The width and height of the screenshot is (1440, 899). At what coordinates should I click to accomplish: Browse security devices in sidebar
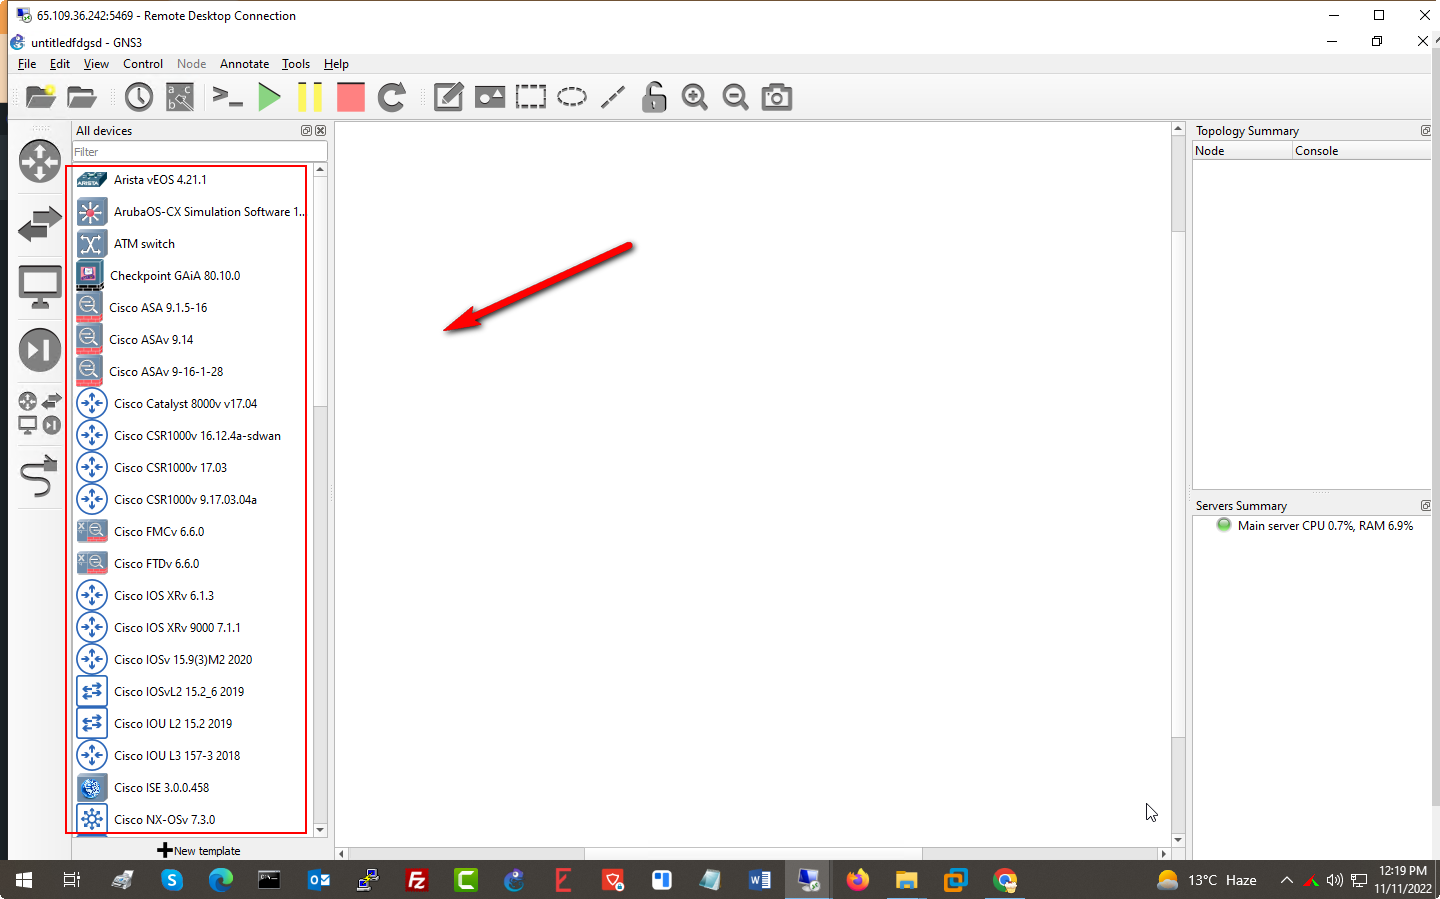point(40,350)
